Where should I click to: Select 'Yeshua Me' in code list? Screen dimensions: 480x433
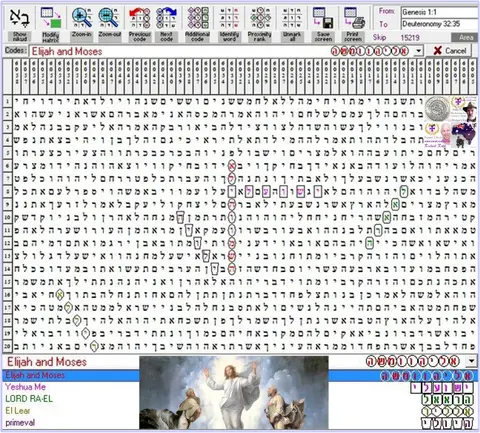pyautogui.click(x=25, y=387)
